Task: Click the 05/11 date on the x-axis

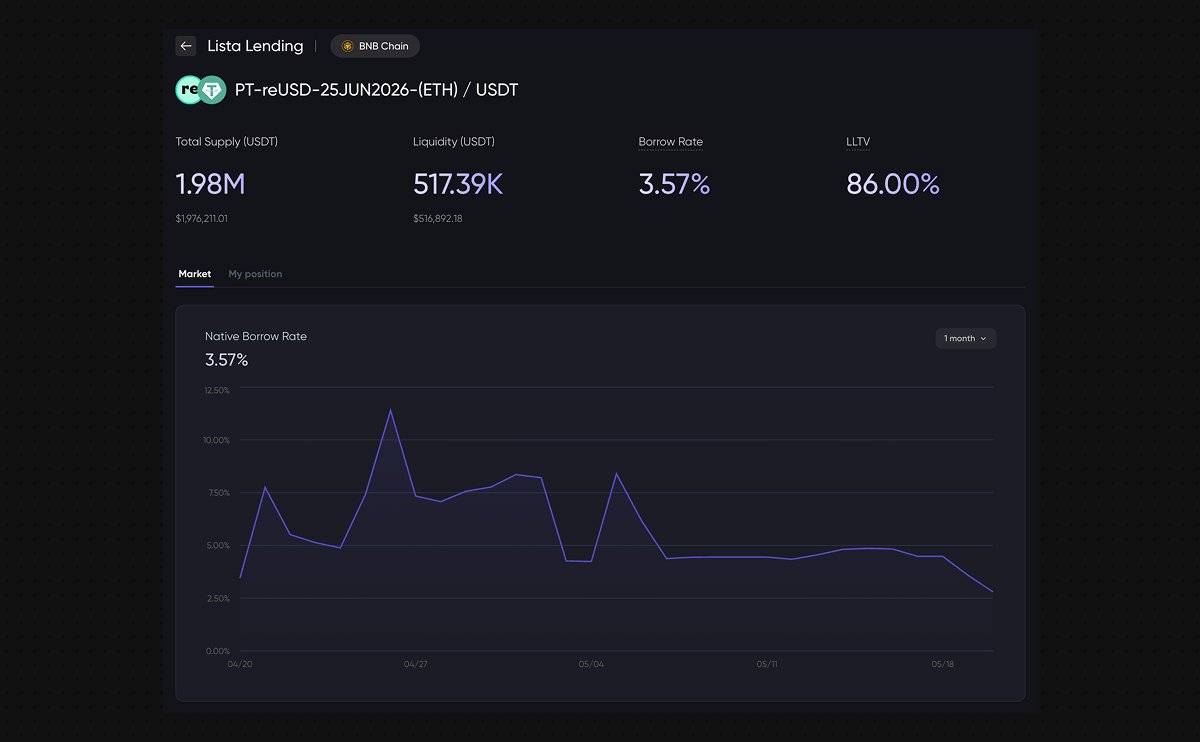Action: (767, 664)
